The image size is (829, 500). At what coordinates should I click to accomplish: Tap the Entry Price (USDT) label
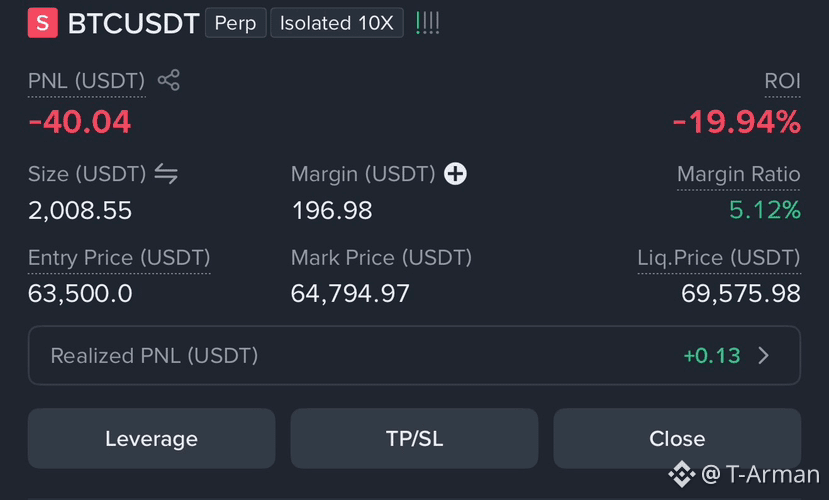(119, 258)
